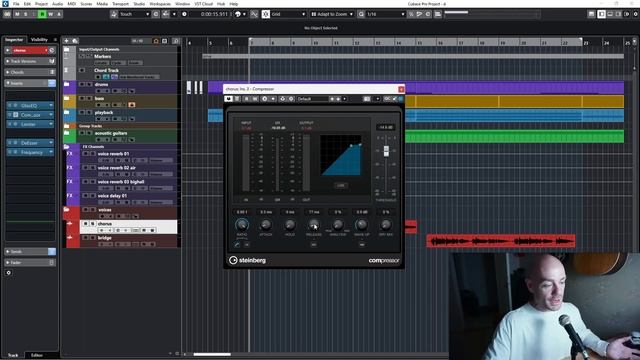The height and width of the screenshot is (360, 640).
Task: Open the File menu
Action: [16, 4]
